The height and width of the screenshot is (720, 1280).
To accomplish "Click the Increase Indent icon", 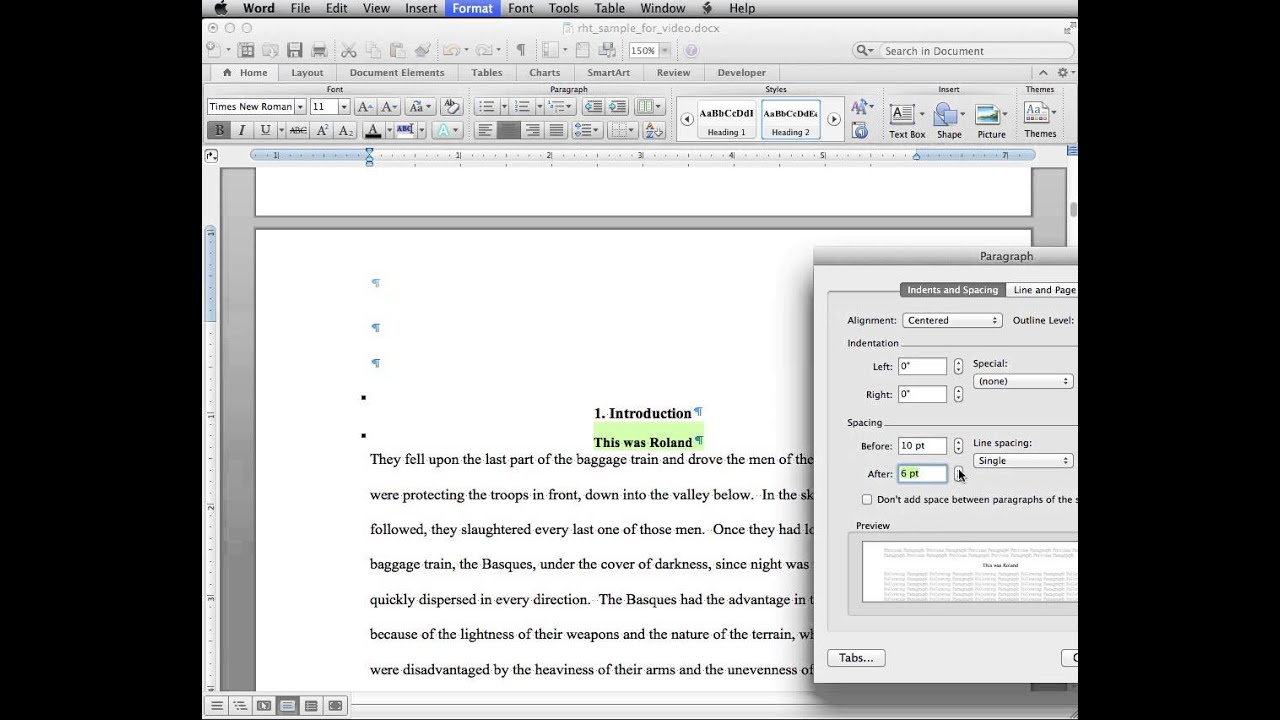I will tap(617, 106).
